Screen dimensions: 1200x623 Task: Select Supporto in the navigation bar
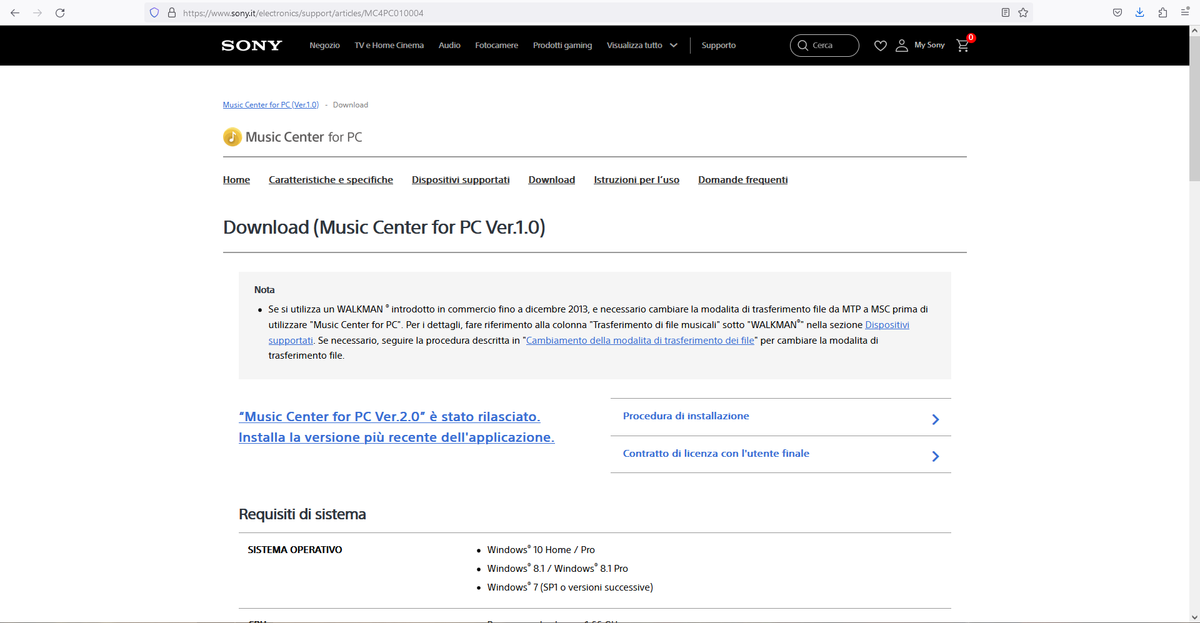718,45
